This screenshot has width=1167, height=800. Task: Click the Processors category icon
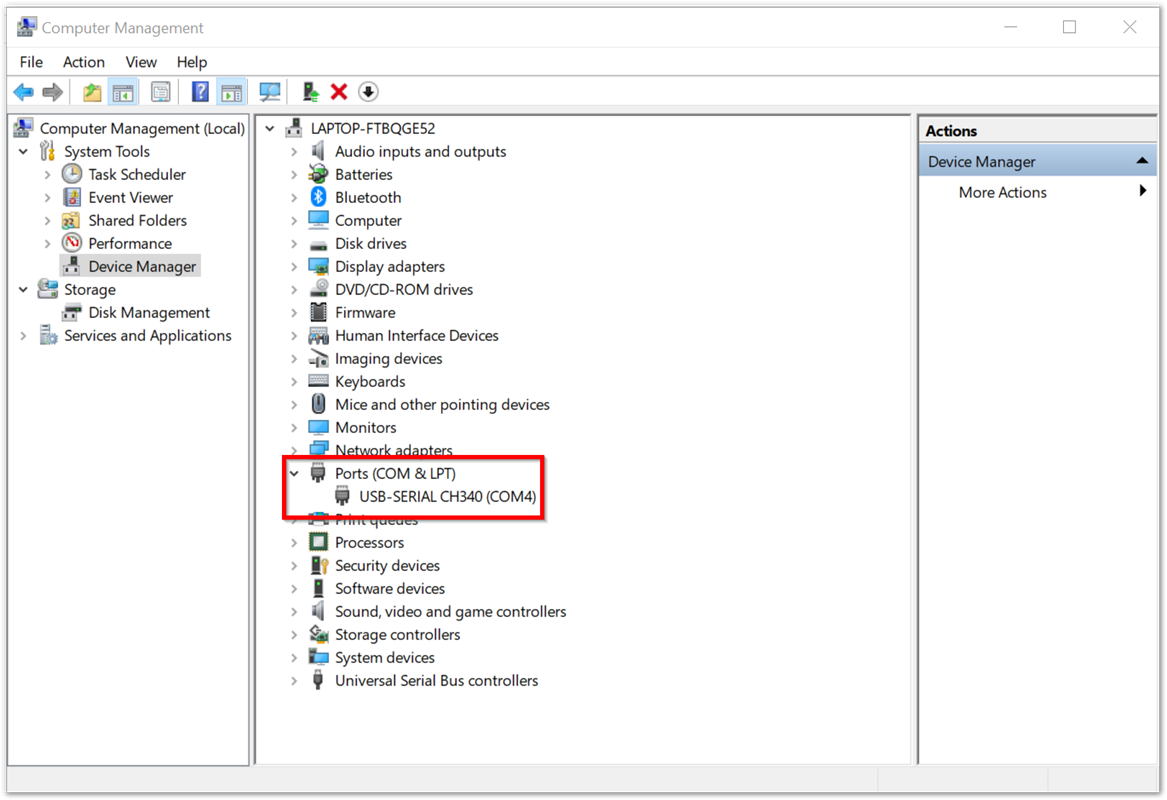point(319,543)
